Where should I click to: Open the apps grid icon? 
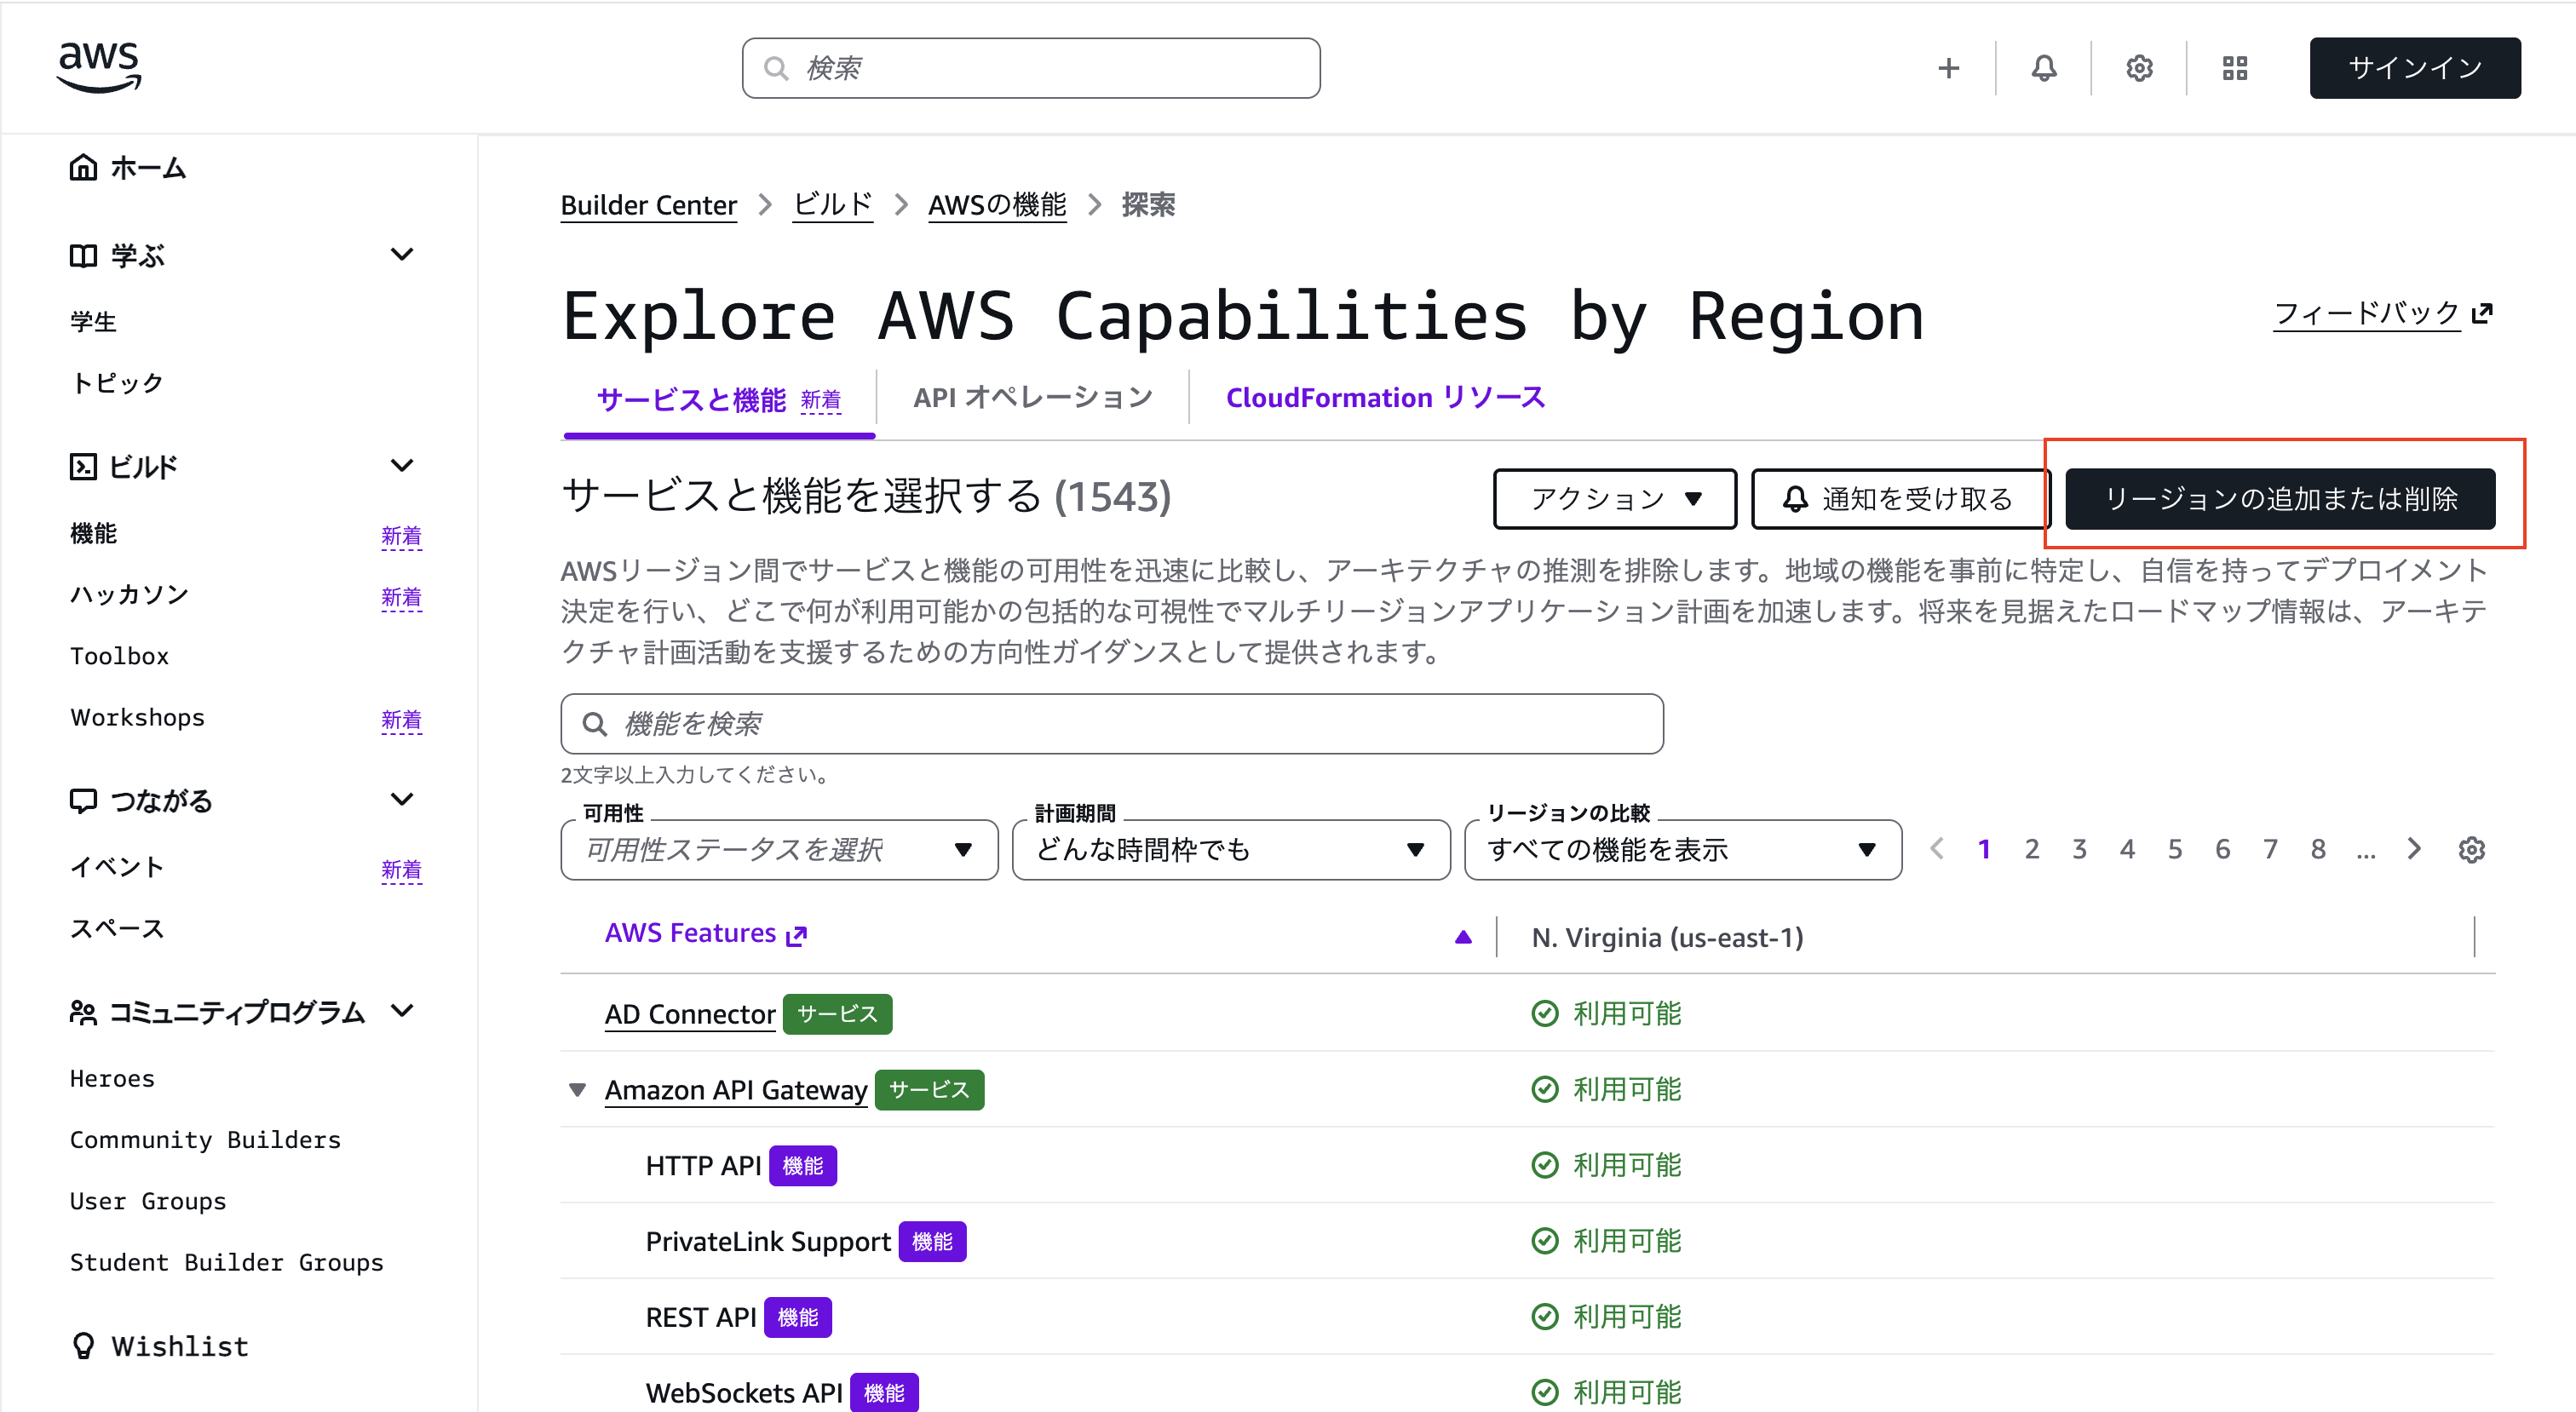(2235, 68)
